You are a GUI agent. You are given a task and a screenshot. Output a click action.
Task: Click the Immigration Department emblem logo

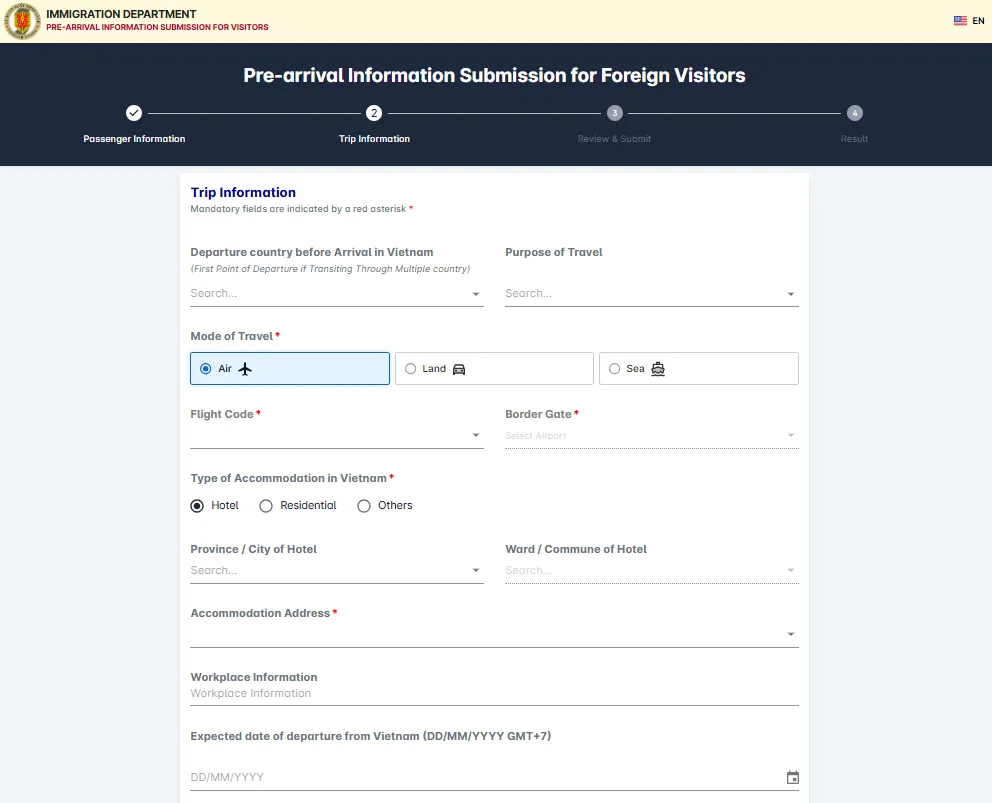point(22,21)
